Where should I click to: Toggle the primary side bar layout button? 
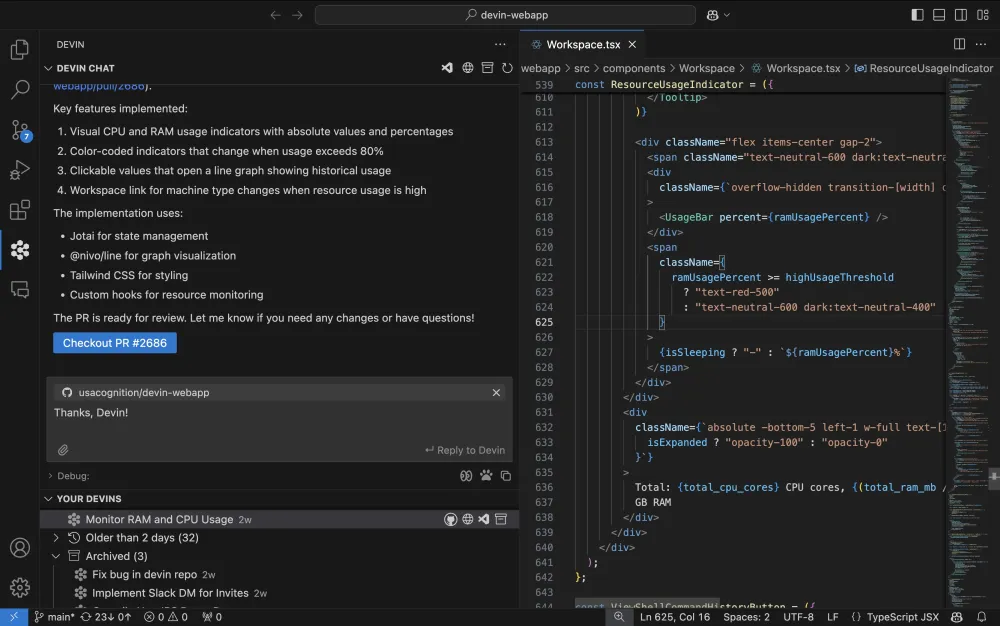tap(918, 15)
